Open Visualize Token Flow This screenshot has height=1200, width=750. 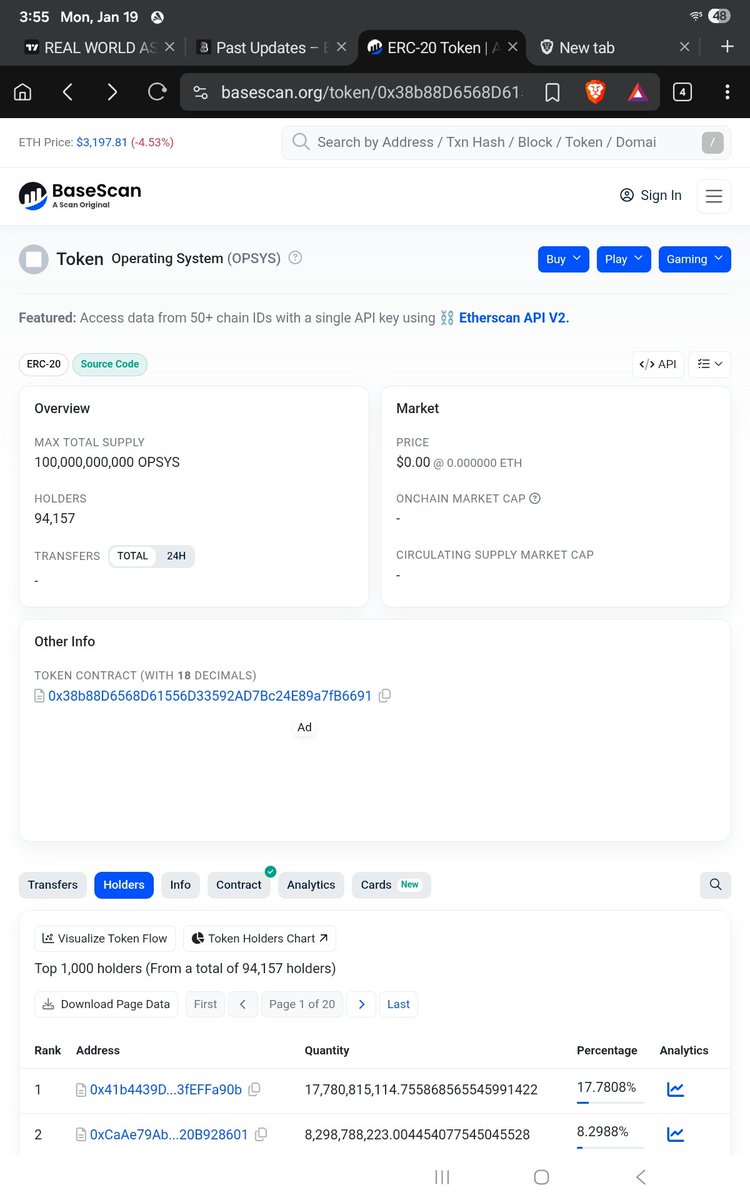(105, 939)
